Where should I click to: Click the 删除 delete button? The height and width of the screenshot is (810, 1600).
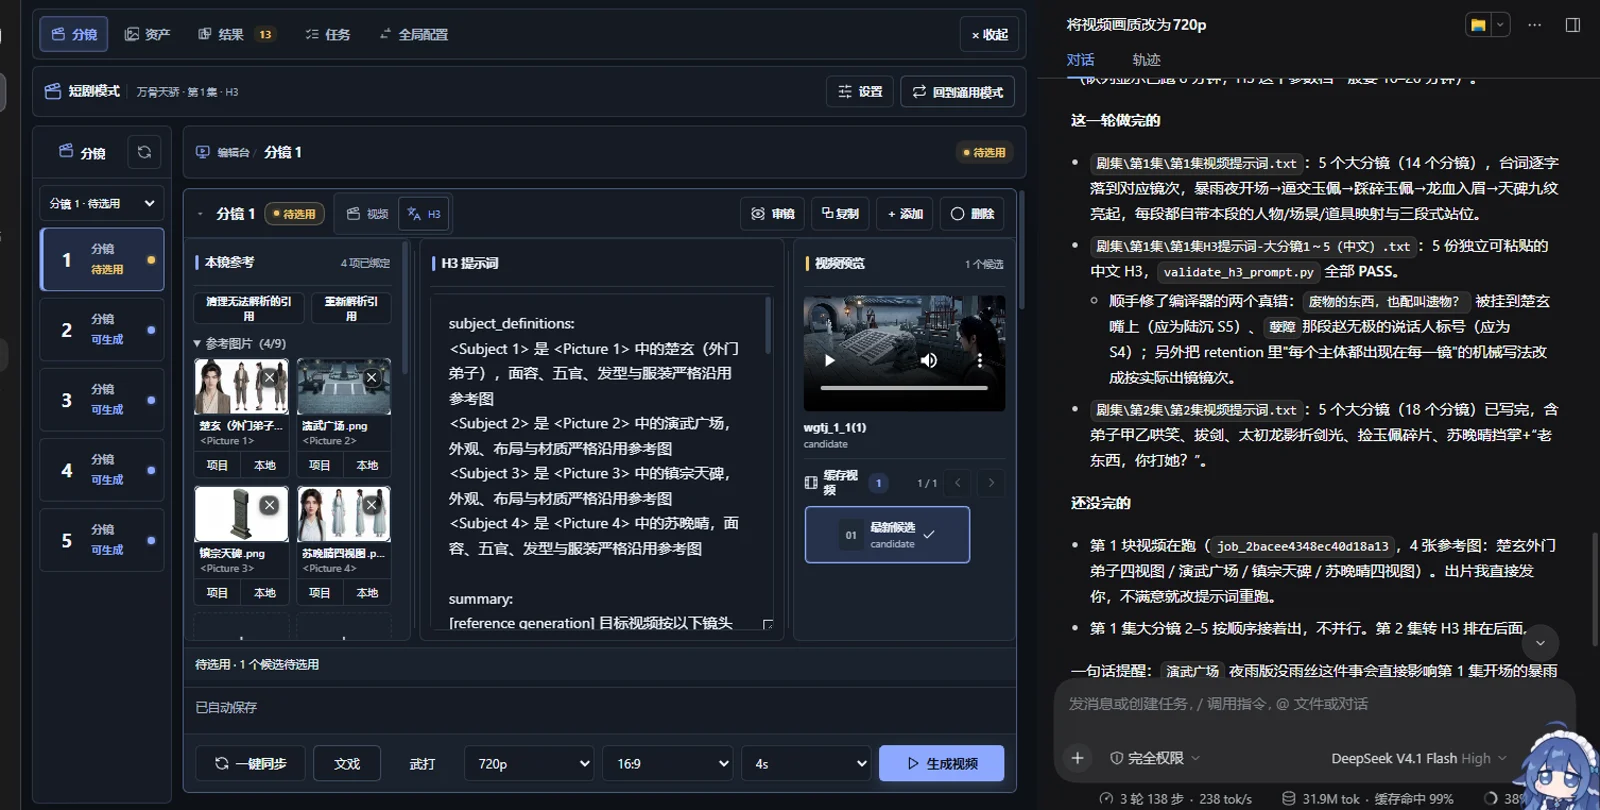pyautogui.click(x=972, y=214)
